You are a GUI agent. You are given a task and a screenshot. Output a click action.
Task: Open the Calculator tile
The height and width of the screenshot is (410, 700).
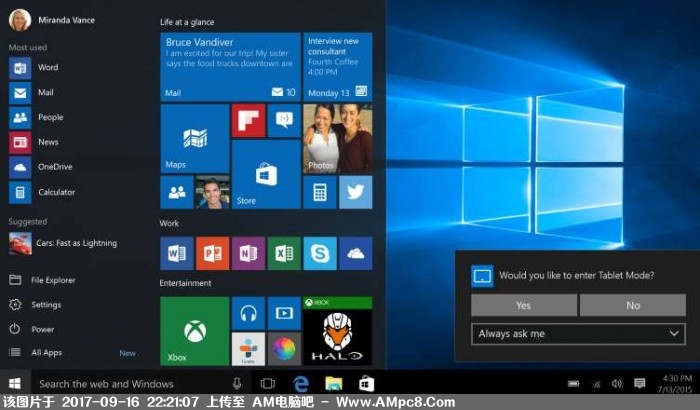(320, 192)
